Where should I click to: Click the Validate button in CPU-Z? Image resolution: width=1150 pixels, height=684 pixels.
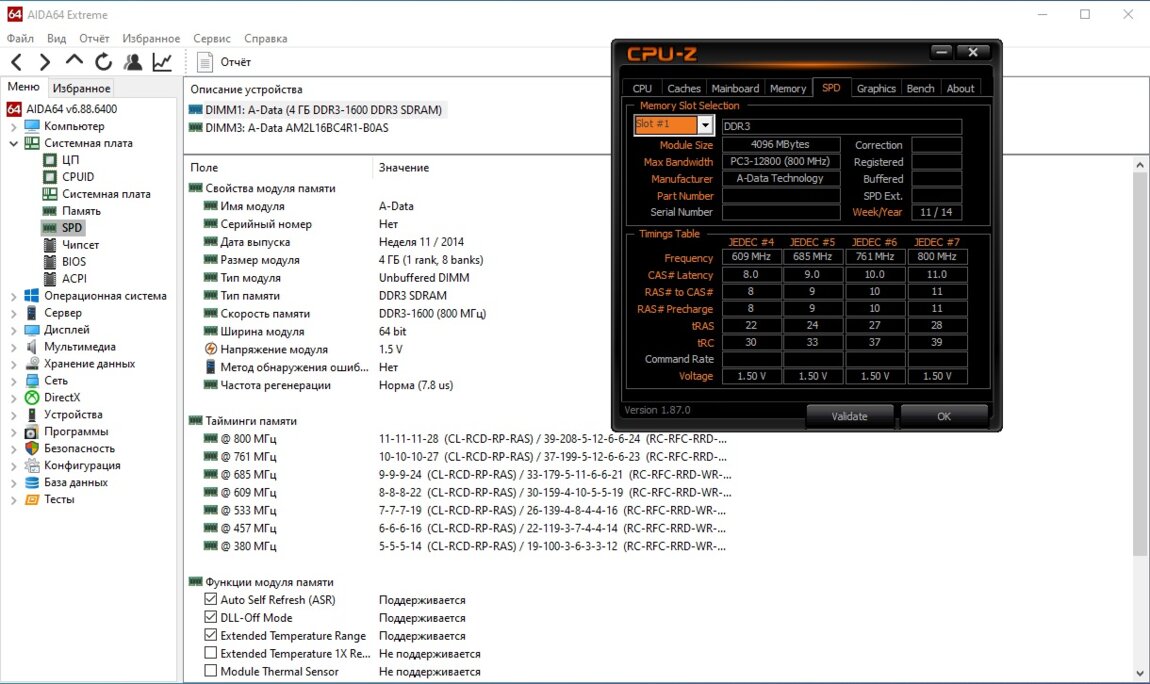point(849,416)
